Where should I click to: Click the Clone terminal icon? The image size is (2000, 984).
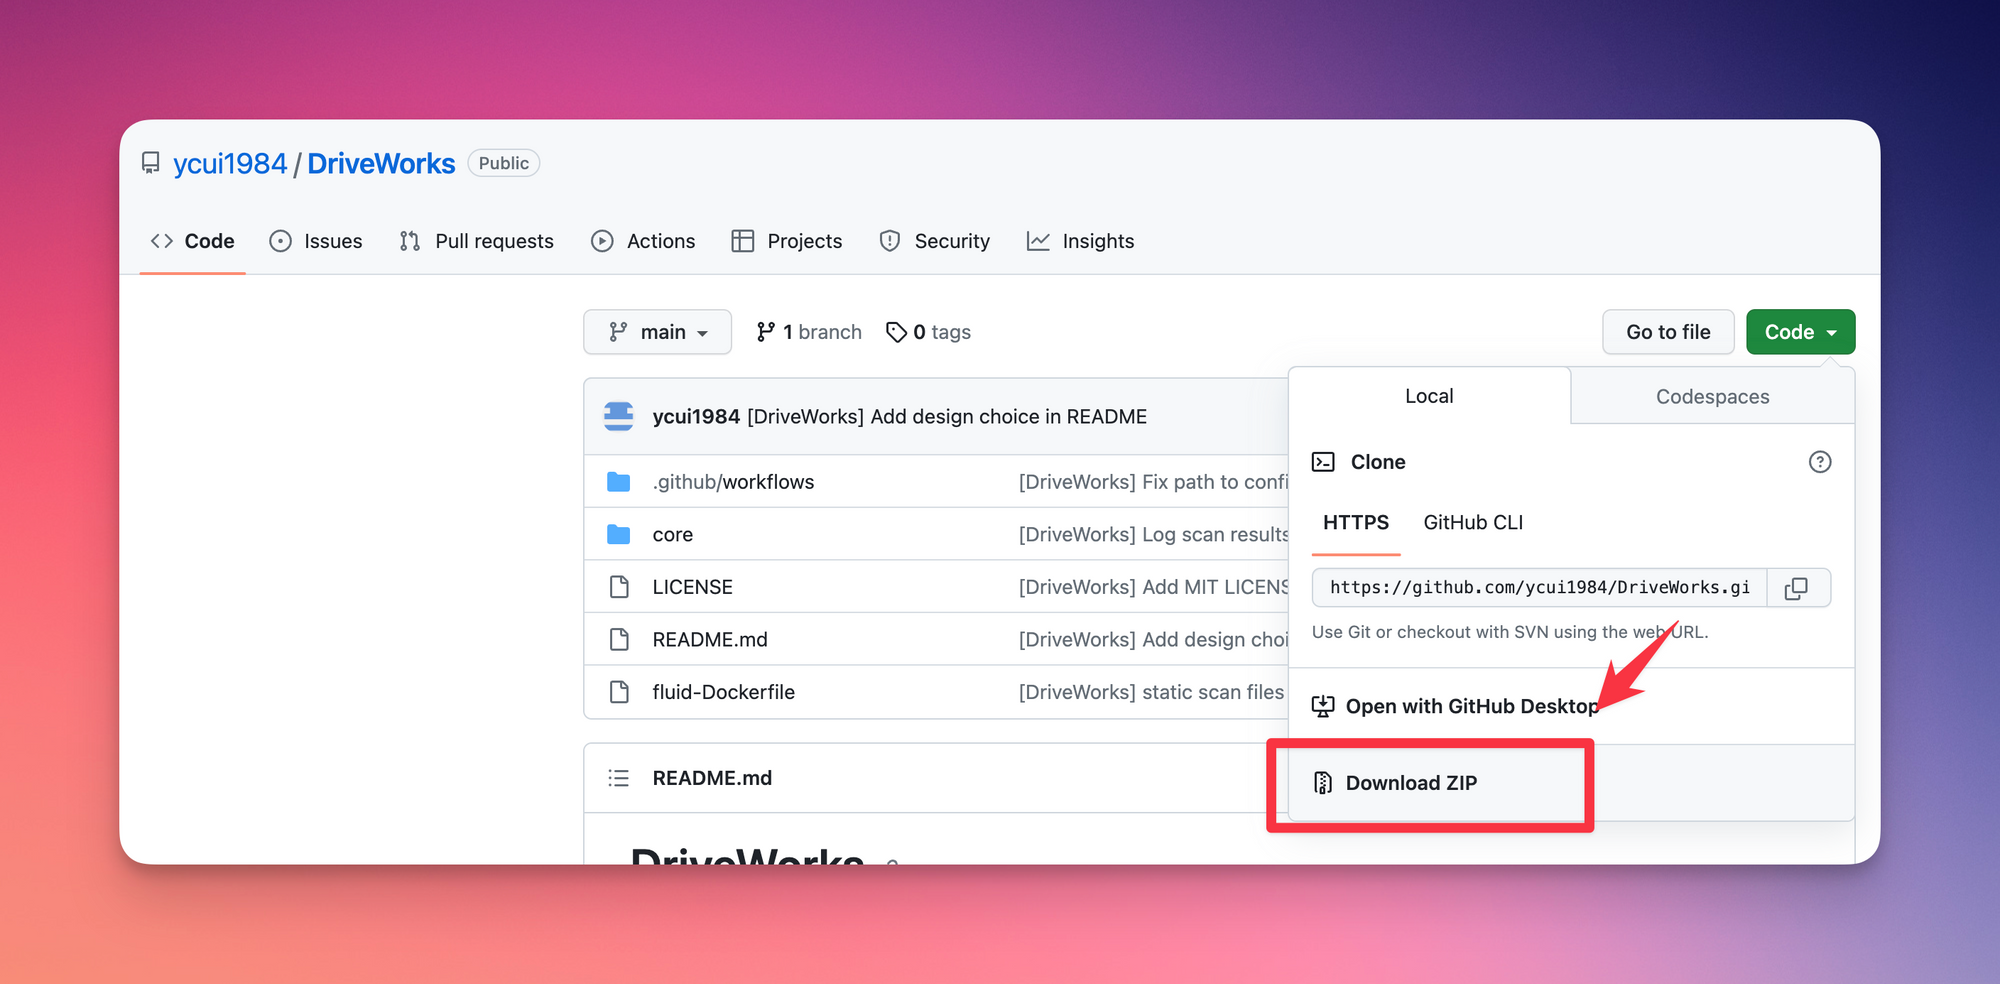(1323, 462)
